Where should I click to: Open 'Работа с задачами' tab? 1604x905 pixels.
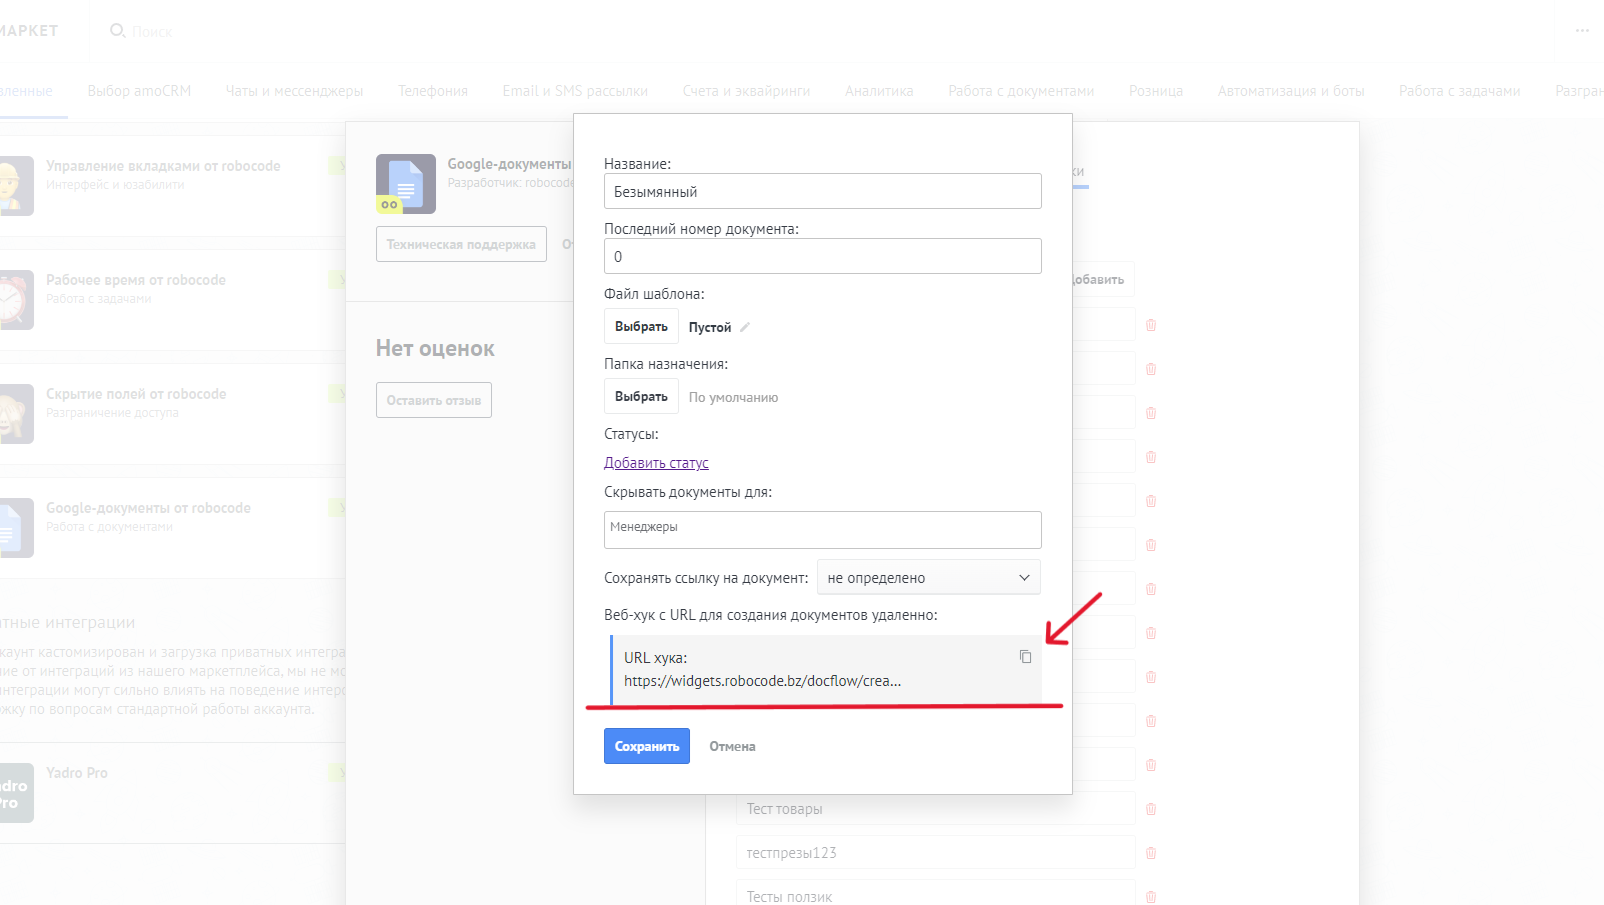pyautogui.click(x=1459, y=91)
